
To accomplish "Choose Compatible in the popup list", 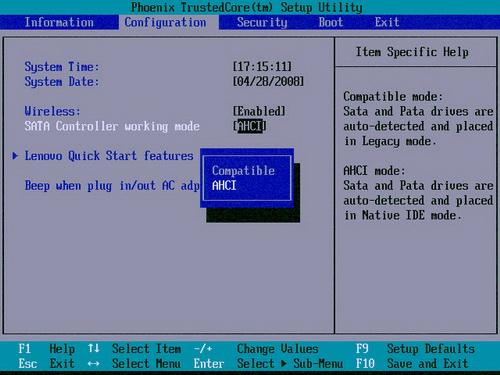I will (x=243, y=171).
